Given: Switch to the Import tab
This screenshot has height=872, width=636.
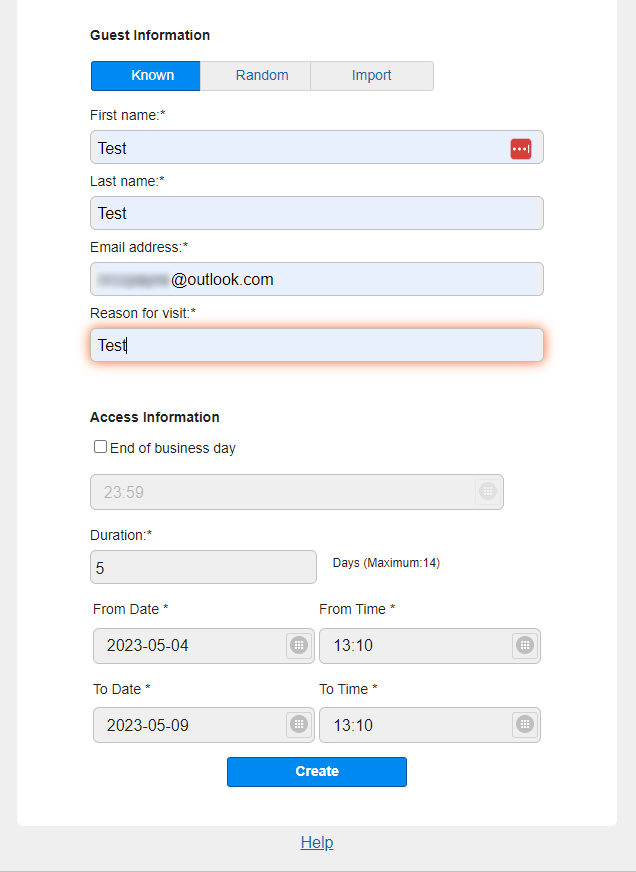Looking at the screenshot, I should coord(371,76).
